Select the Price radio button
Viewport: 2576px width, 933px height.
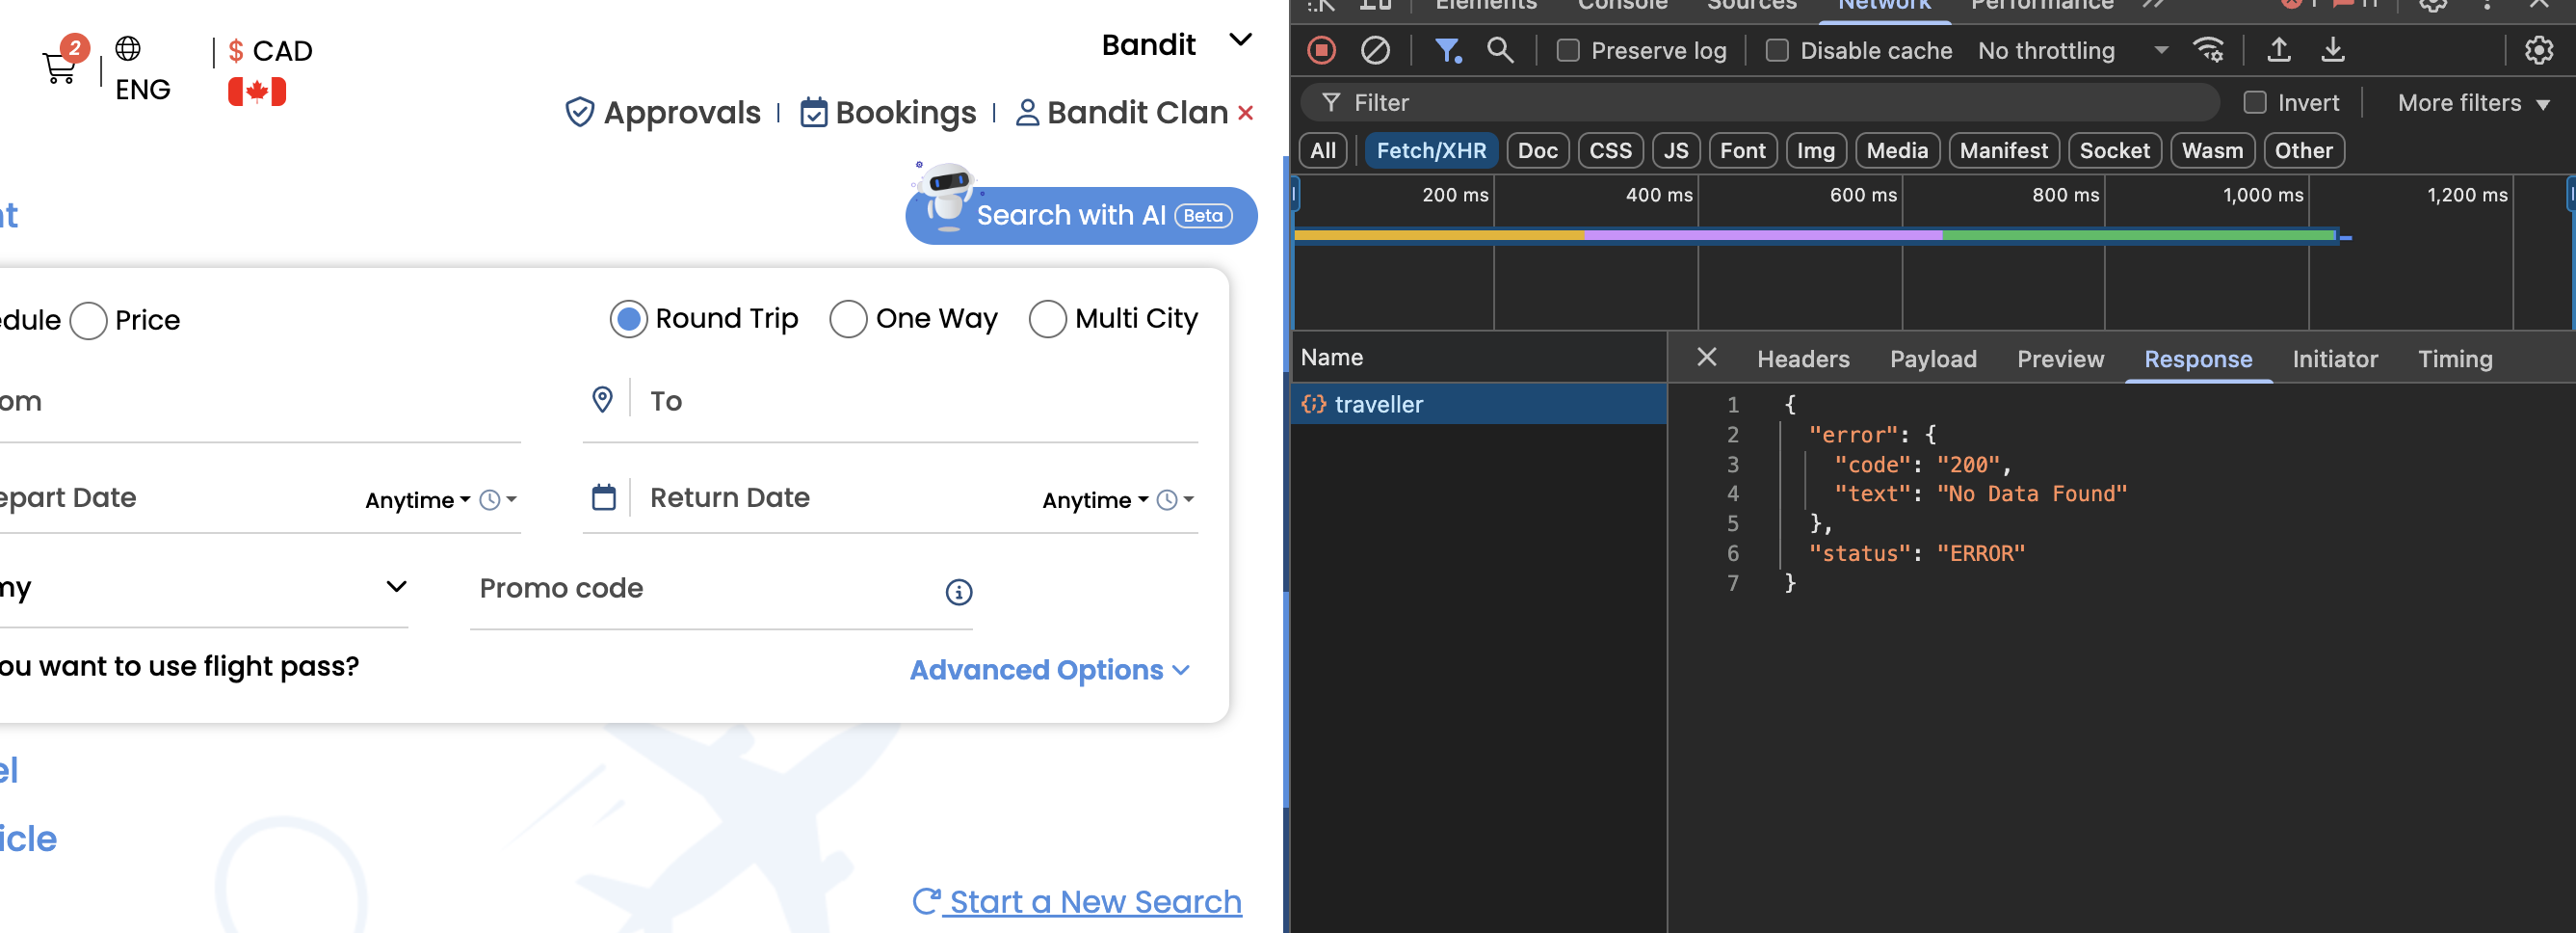tap(88, 320)
